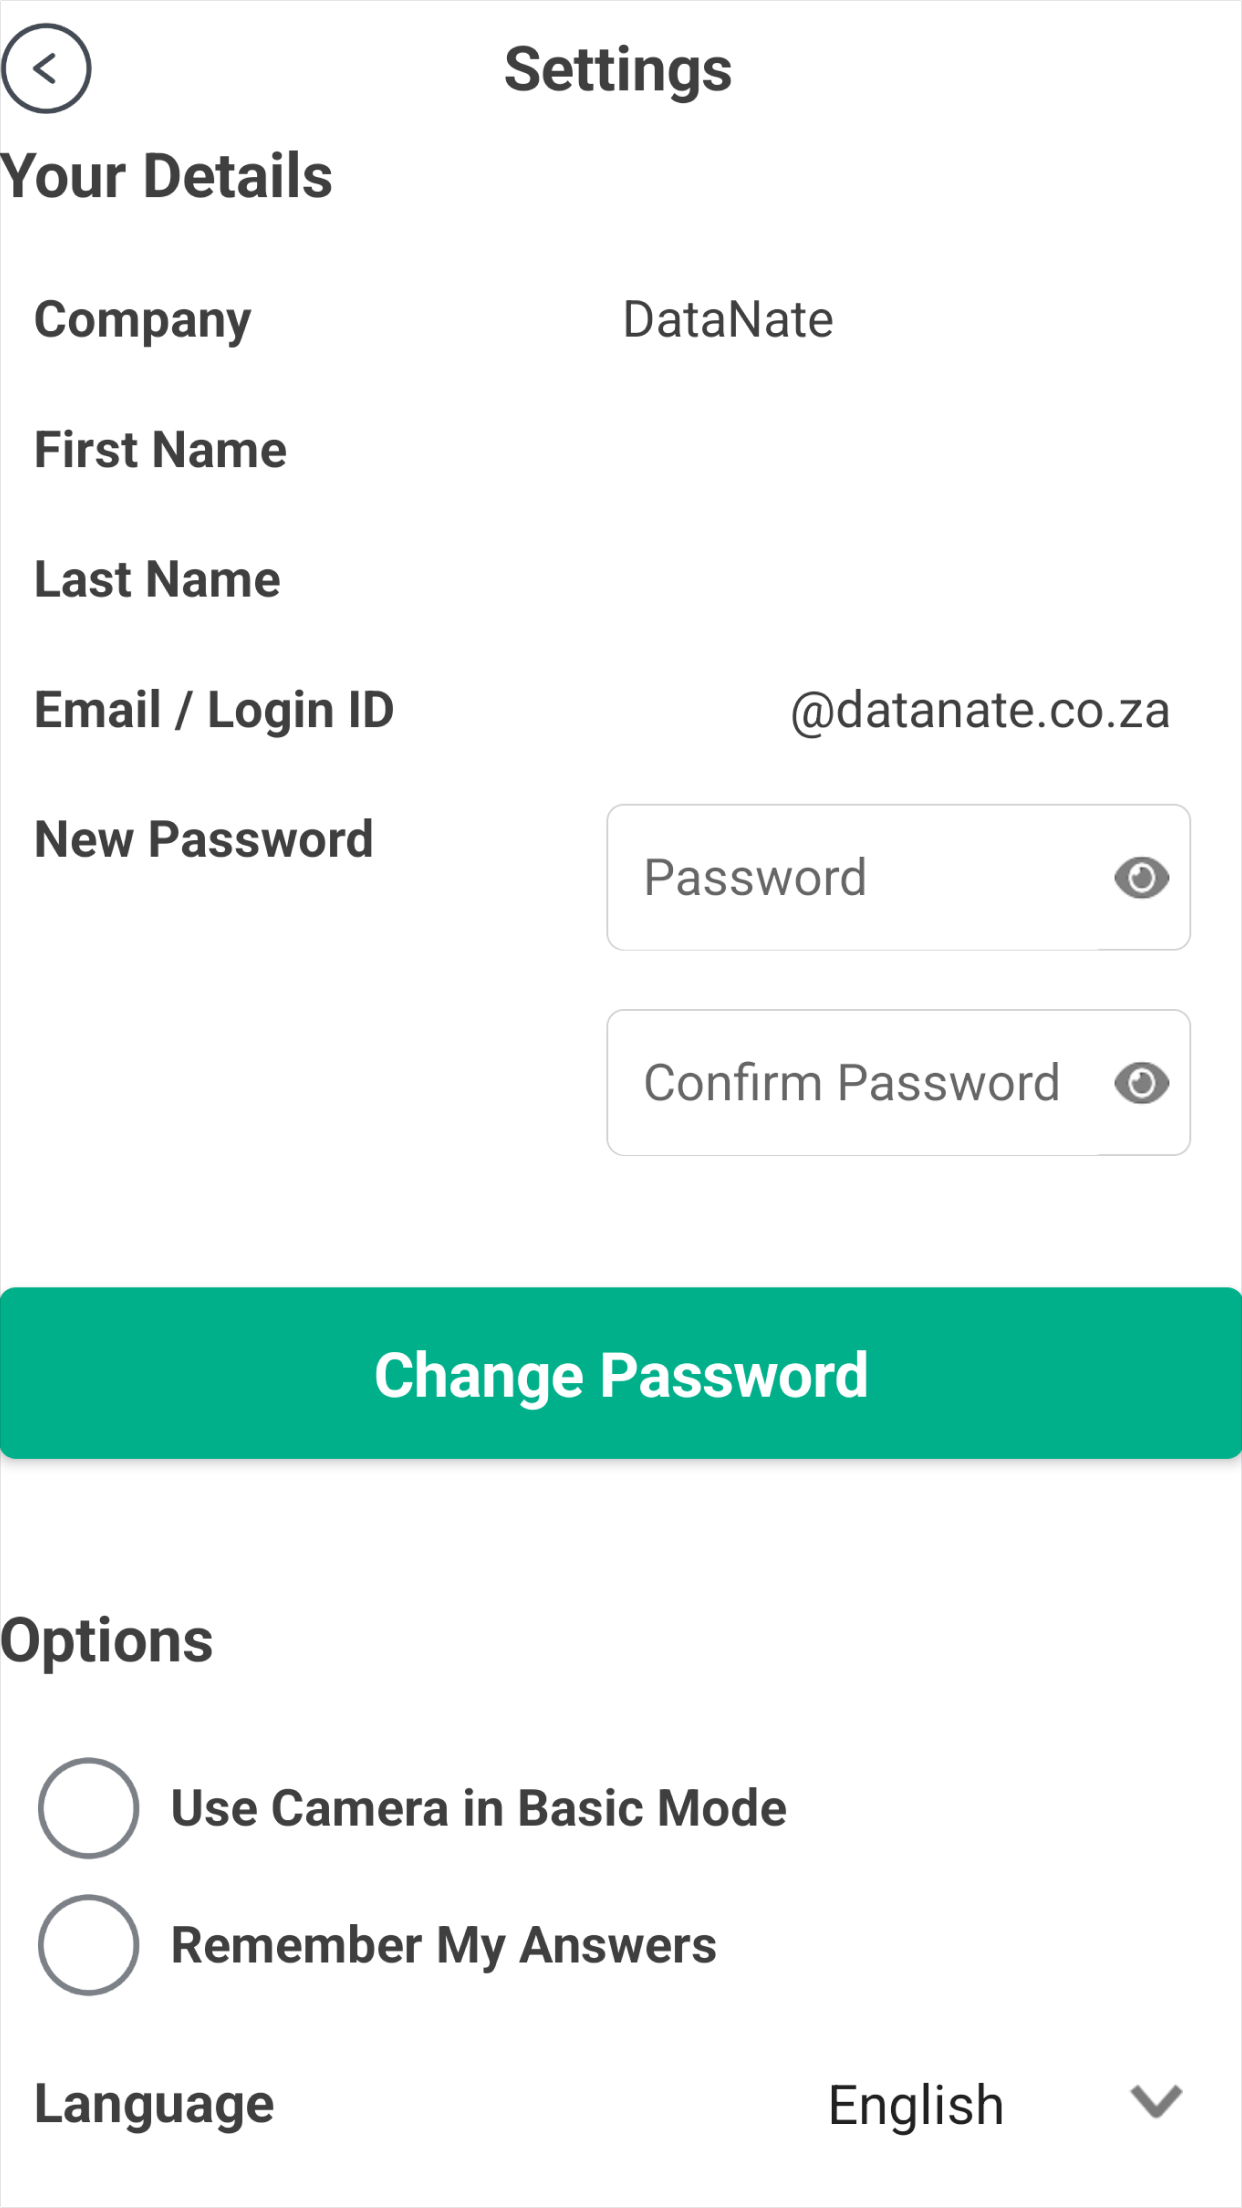
Task: Reveal the Confirm Password text
Action: click(x=1141, y=1083)
